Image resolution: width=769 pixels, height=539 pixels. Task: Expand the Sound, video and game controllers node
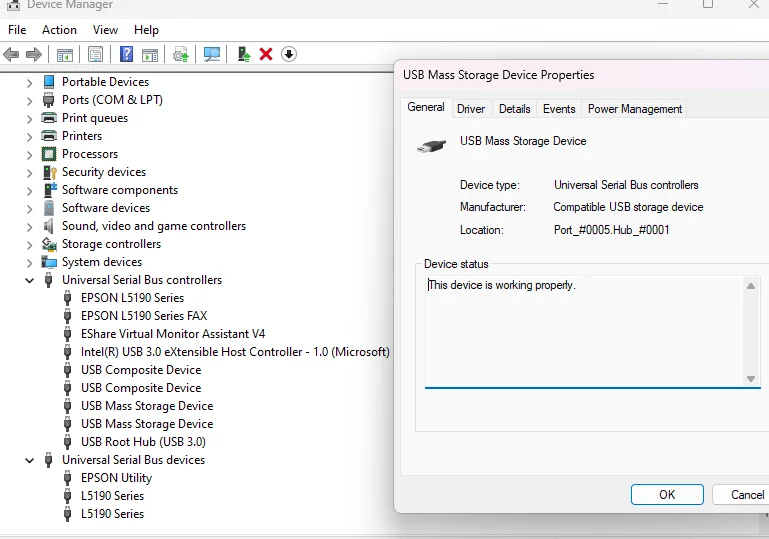29,227
